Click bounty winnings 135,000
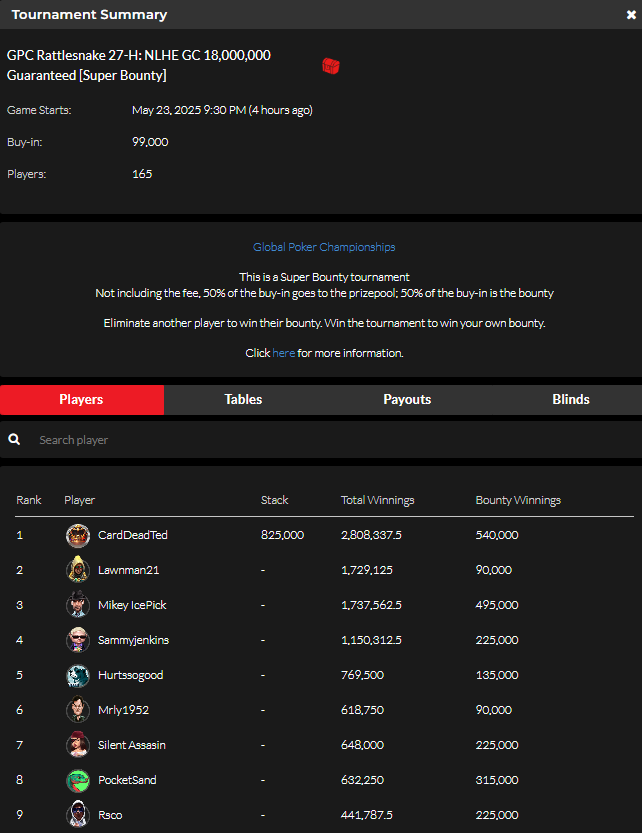The height and width of the screenshot is (833, 642). [x=497, y=675]
